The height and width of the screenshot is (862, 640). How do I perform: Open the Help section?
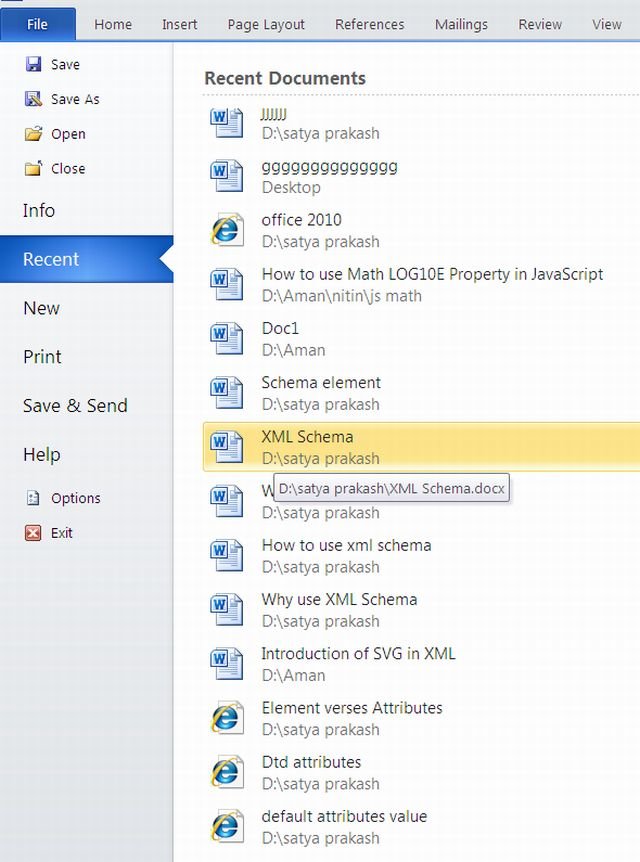point(42,455)
